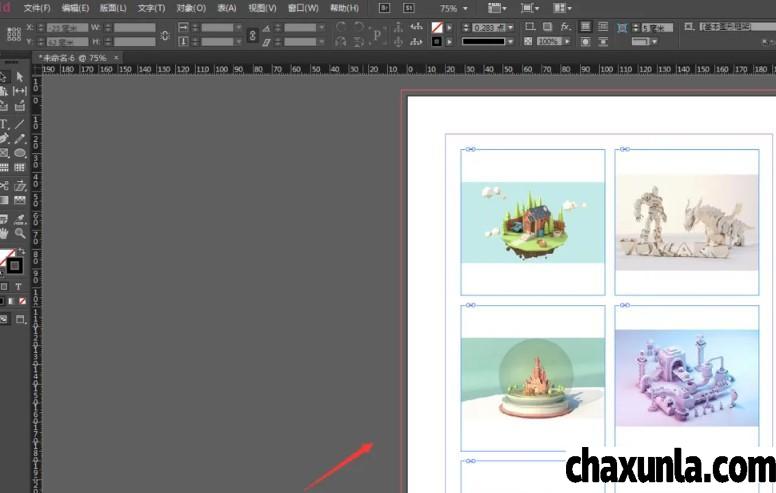Toggle constrain width and height proportions
Image resolution: width=776 pixels, height=493 pixels.
point(165,35)
